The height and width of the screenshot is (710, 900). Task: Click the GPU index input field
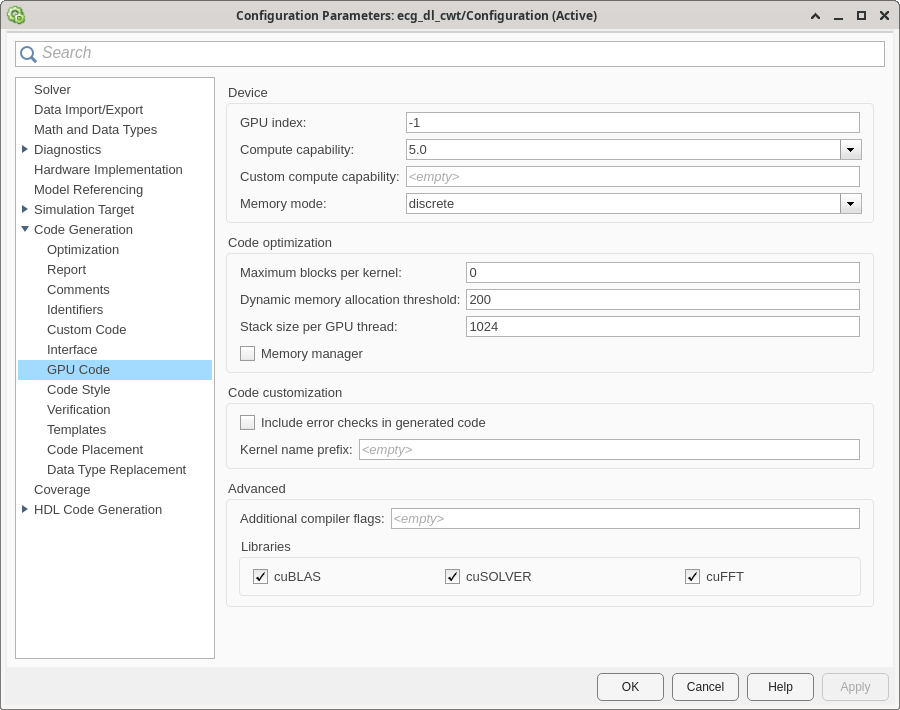click(x=632, y=123)
